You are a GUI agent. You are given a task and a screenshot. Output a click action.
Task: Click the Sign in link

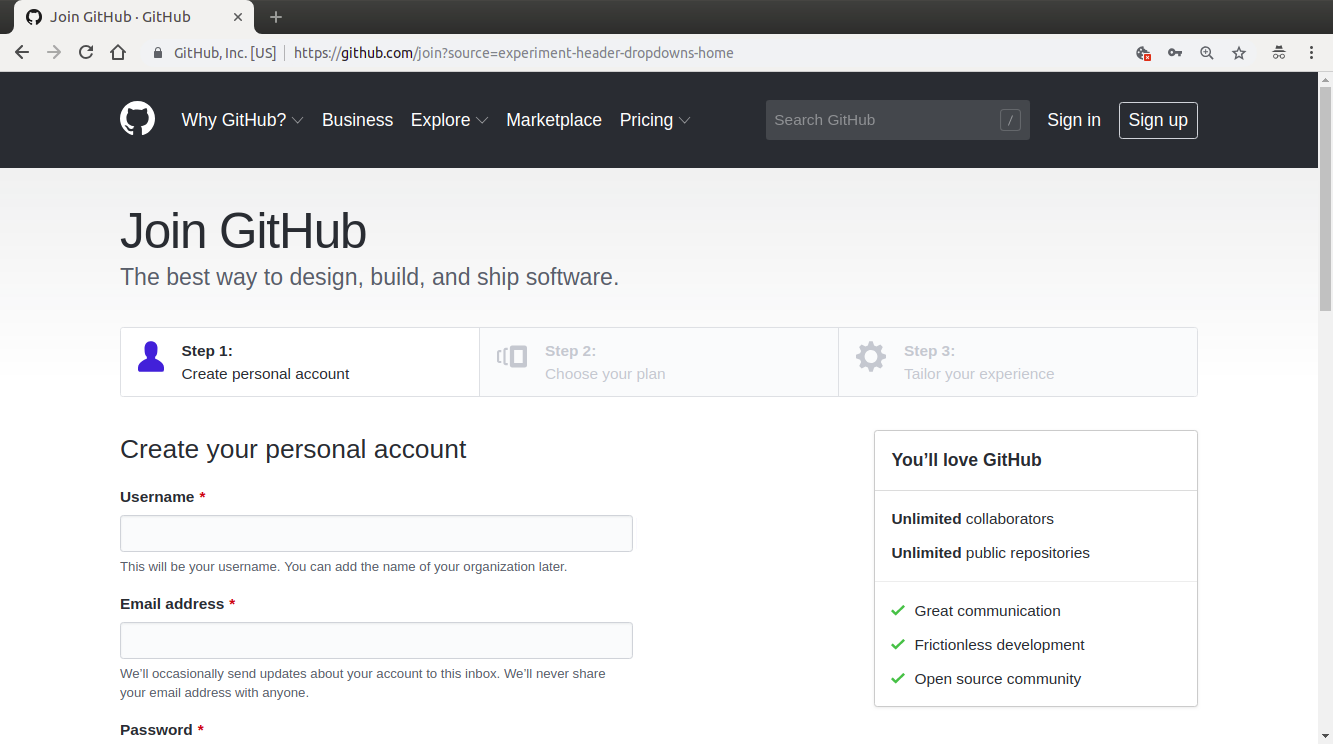coord(1074,120)
